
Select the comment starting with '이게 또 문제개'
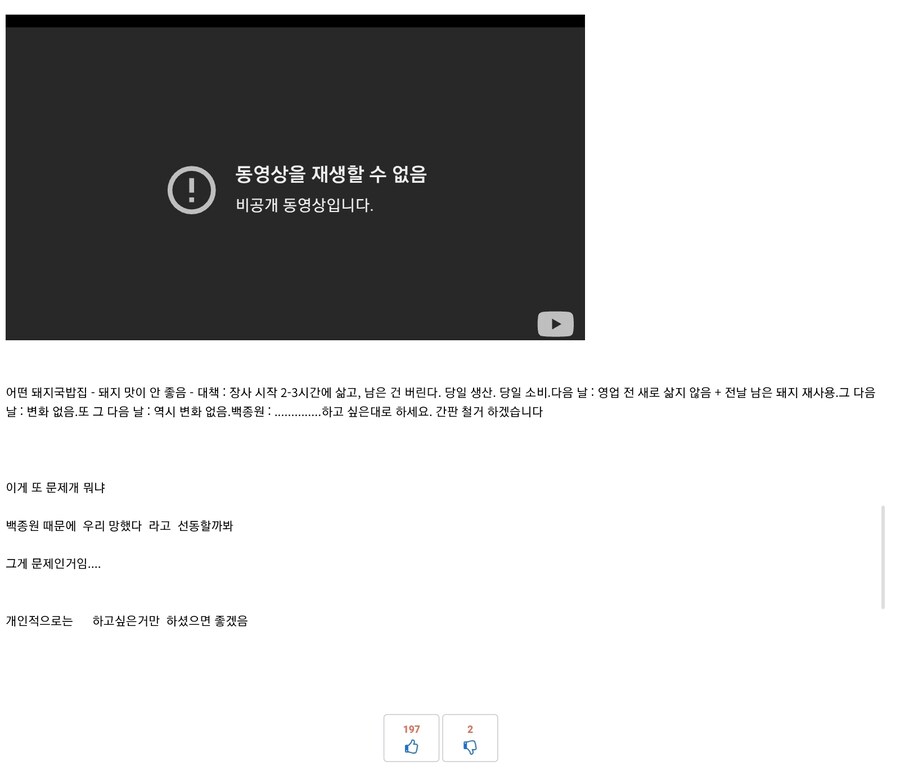pyautogui.click(x=57, y=487)
